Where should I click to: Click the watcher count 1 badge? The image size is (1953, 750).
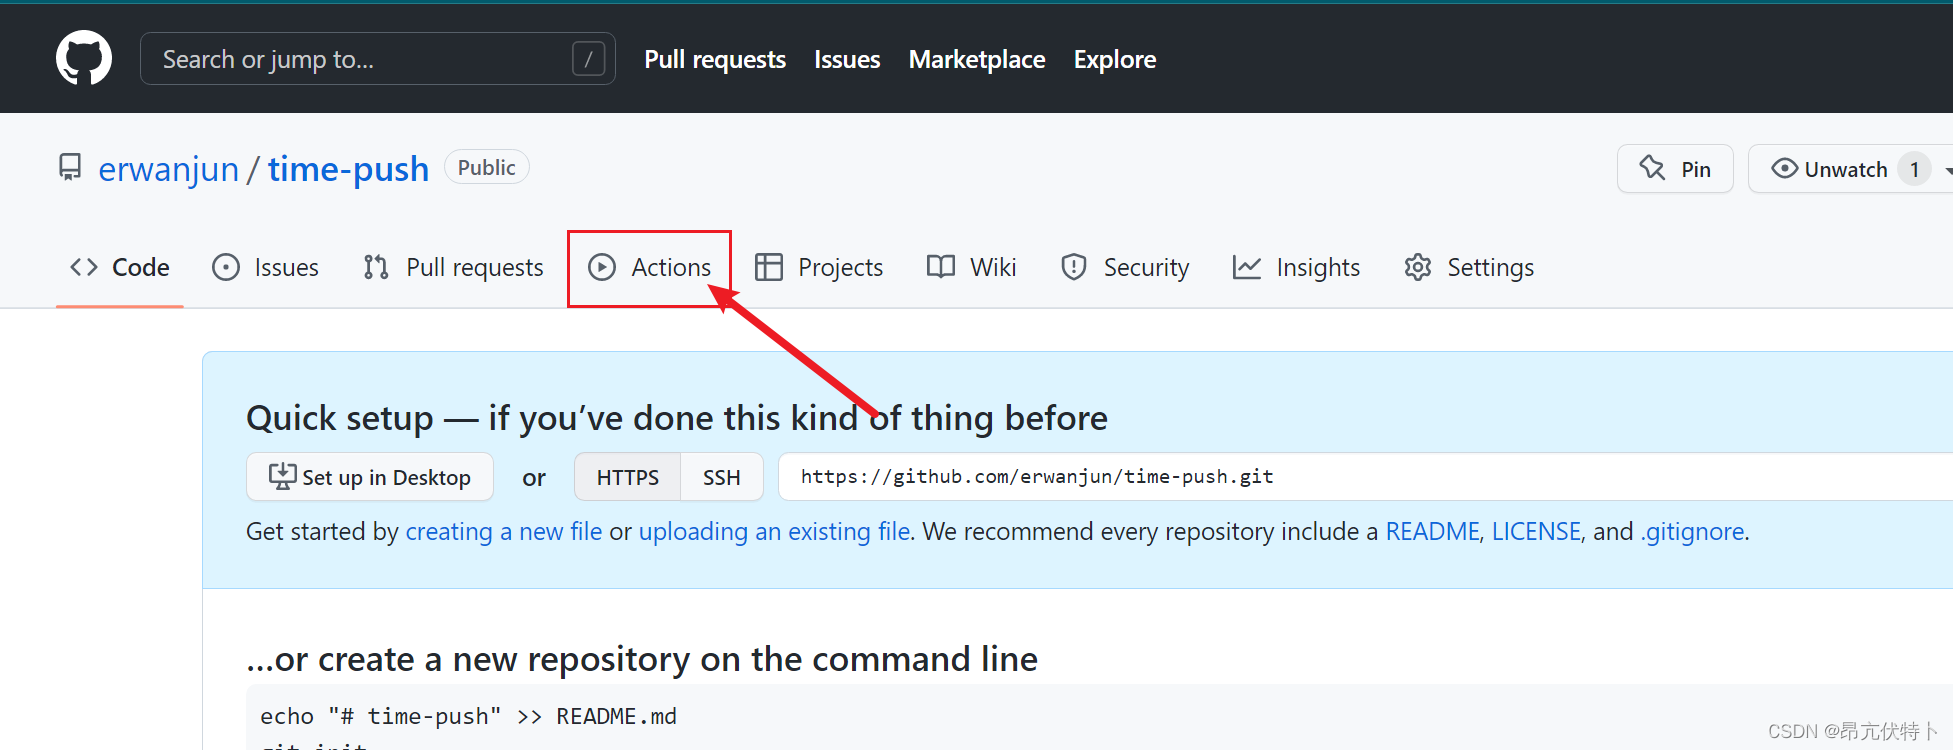(x=1914, y=169)
